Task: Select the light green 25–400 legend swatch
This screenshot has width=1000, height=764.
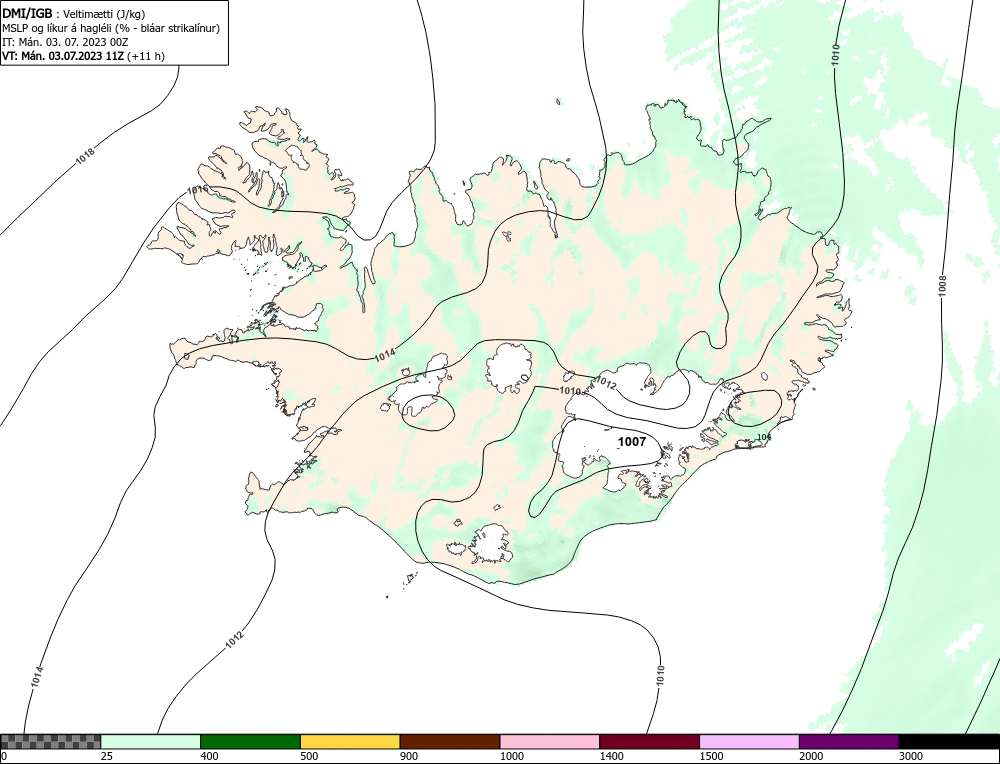Action: click(151, 741)
